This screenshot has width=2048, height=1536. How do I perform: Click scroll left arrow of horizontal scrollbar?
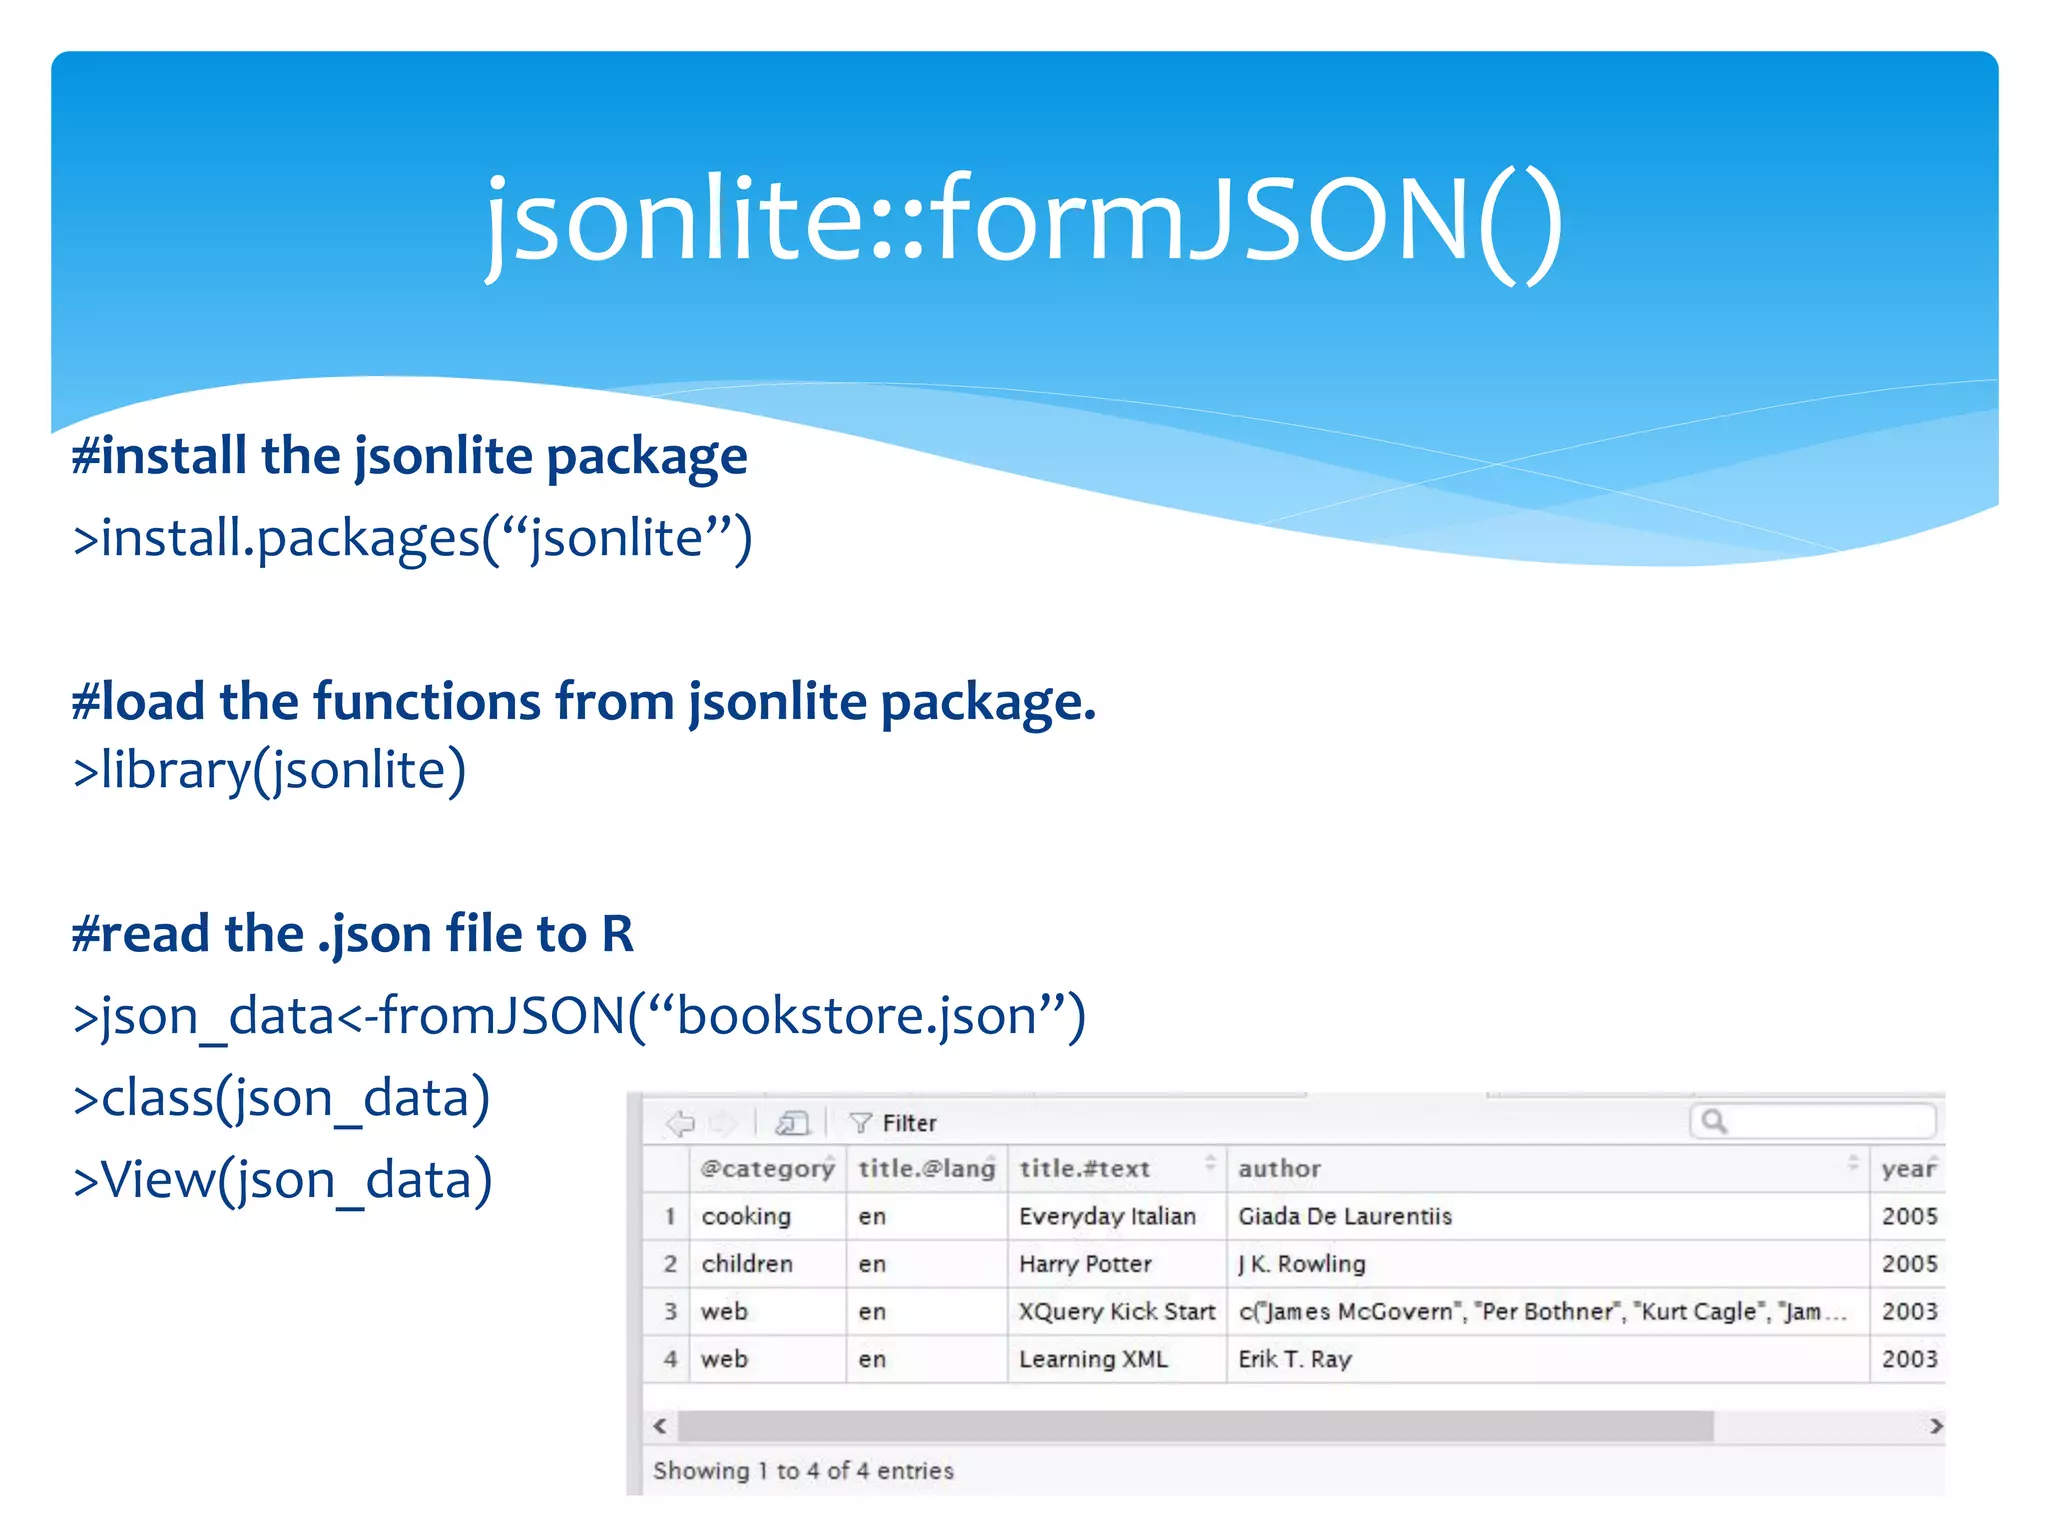659,1426
